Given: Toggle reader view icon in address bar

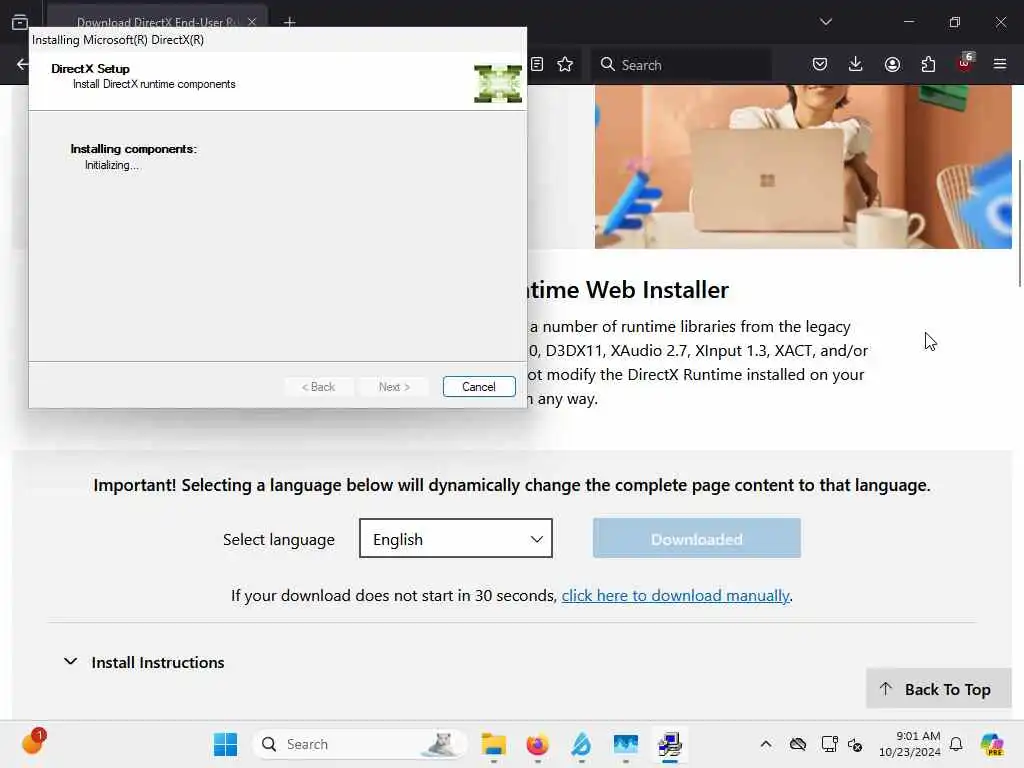Looking at the screenshot, I should point(537,64).
